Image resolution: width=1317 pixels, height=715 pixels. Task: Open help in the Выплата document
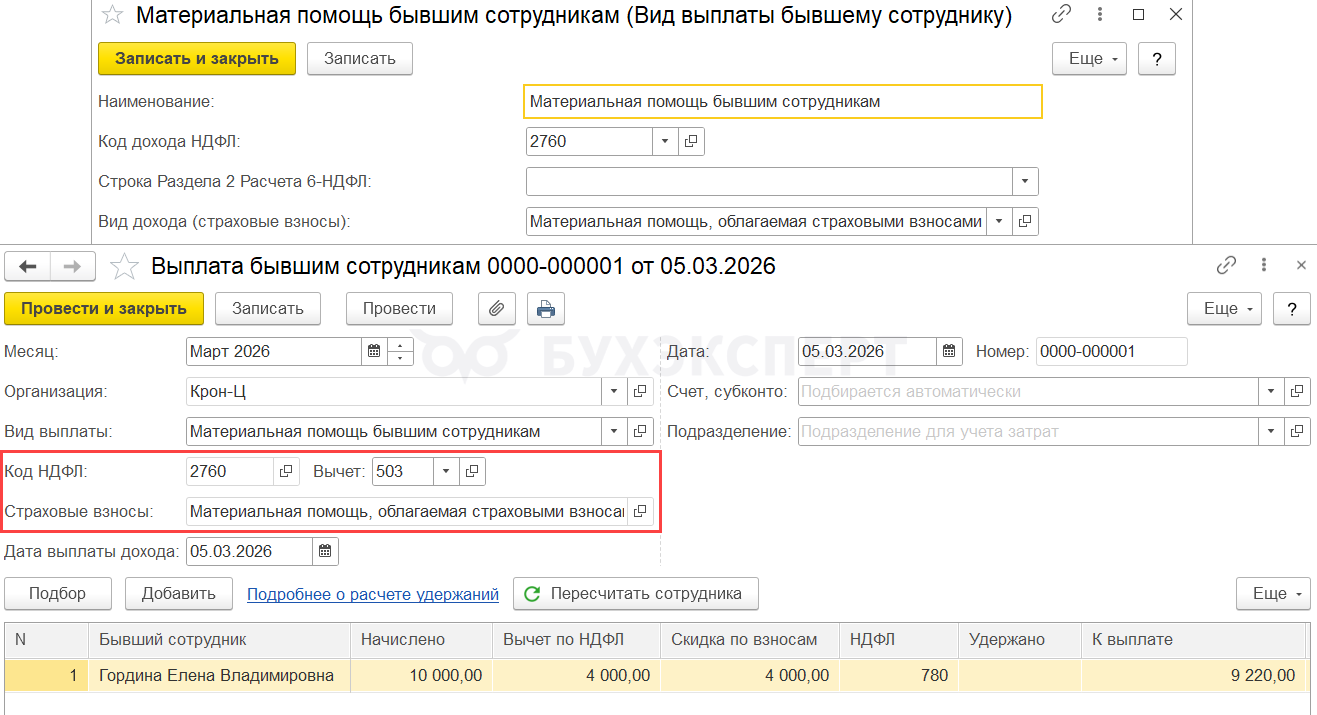(x=1293, y=309)
